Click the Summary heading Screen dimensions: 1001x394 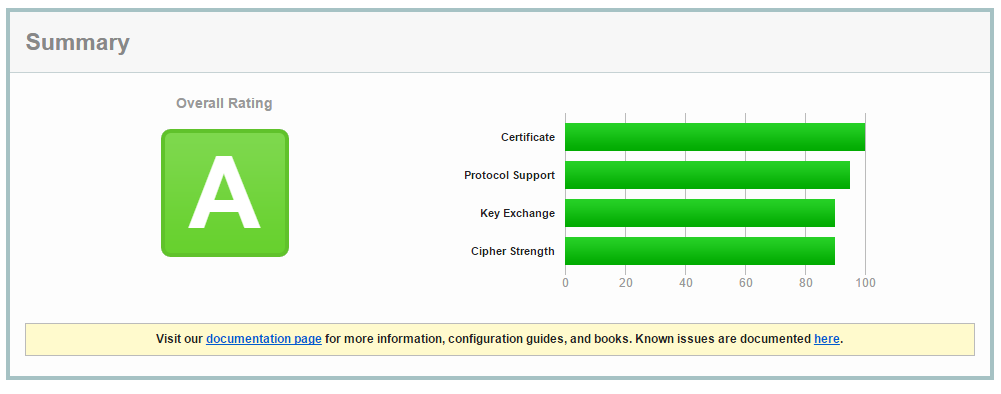click(x=77, y=42)
